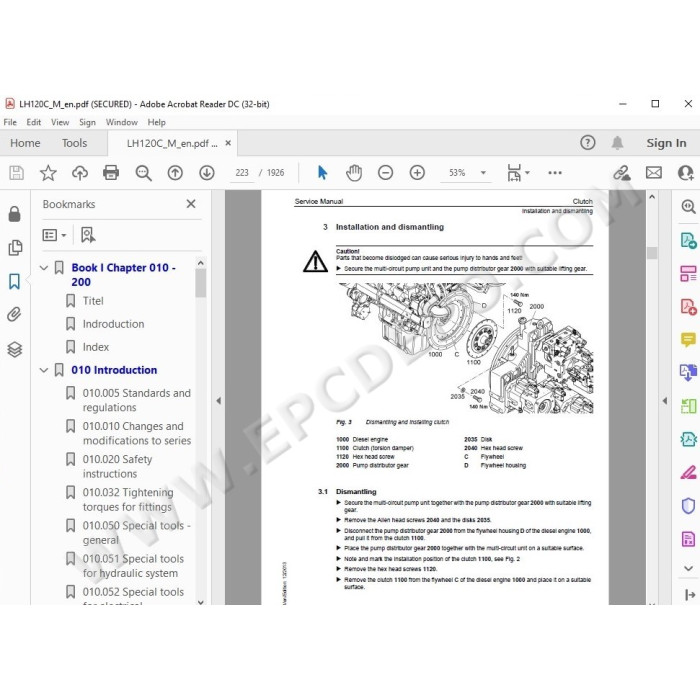Switch to the Tools tab
The image size is (700, 700).
tap(74, 143)
